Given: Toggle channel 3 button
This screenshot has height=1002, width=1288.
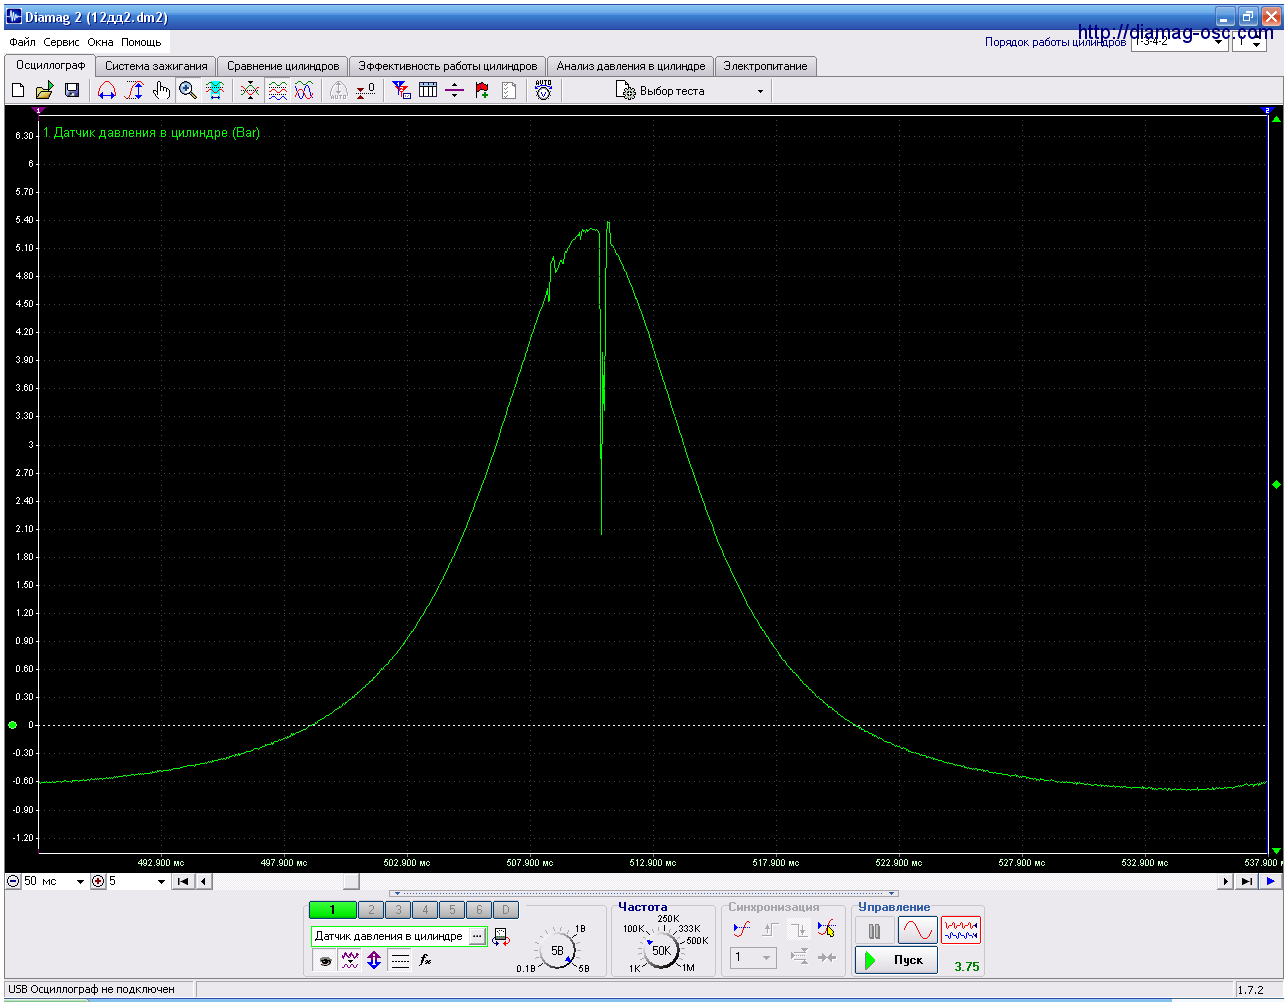Looking at the screenshot, I should [x=398, y=910].
